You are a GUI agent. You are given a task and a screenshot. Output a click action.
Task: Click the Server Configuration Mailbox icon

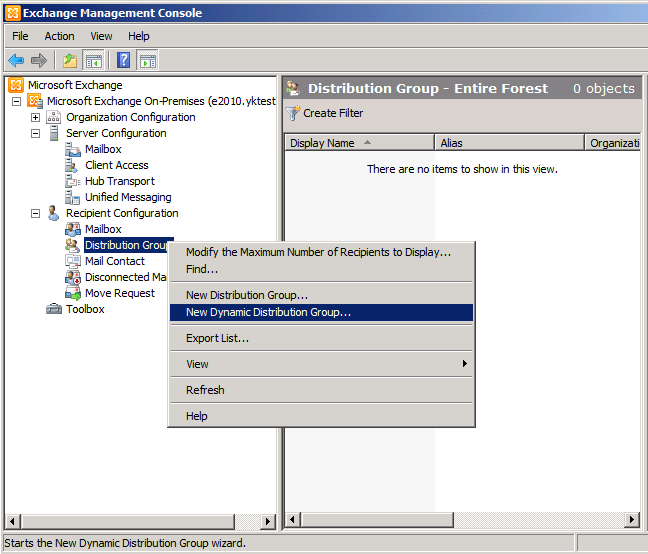point(73,149)
